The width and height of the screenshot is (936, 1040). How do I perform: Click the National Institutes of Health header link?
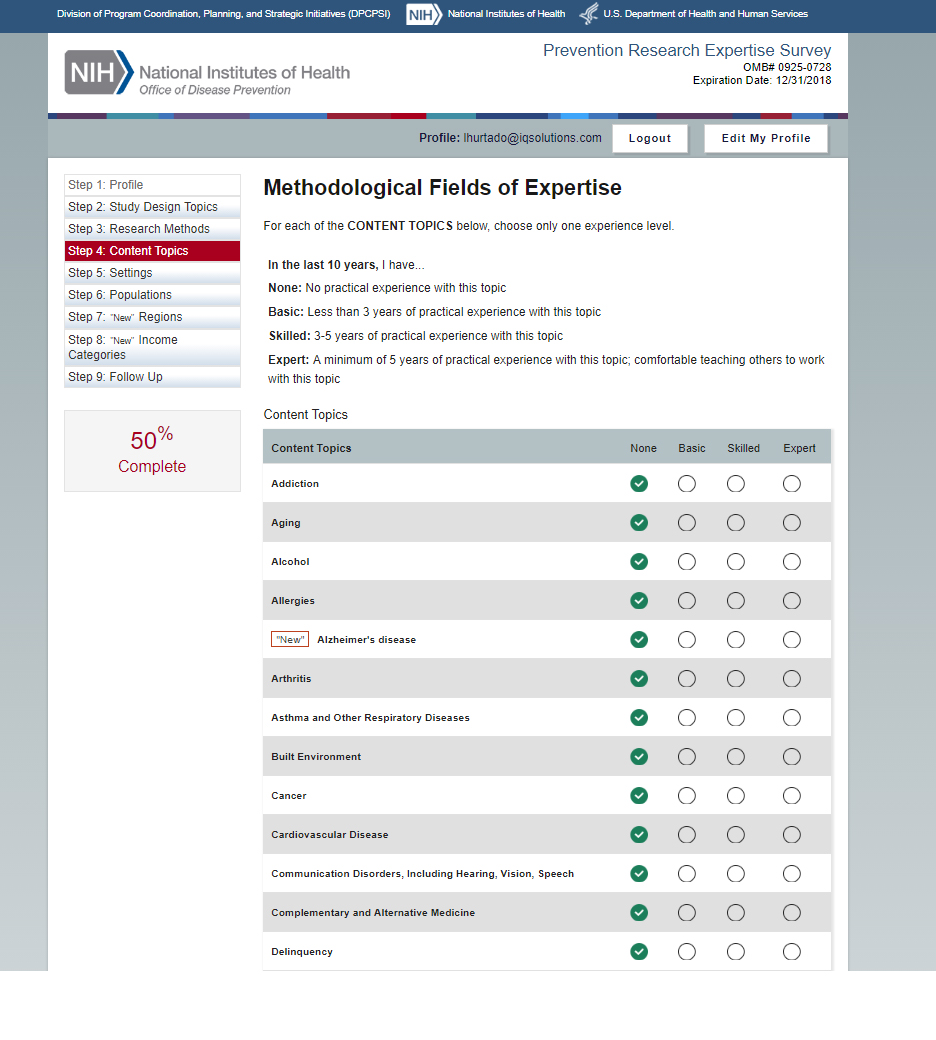(x=506, y=14)
